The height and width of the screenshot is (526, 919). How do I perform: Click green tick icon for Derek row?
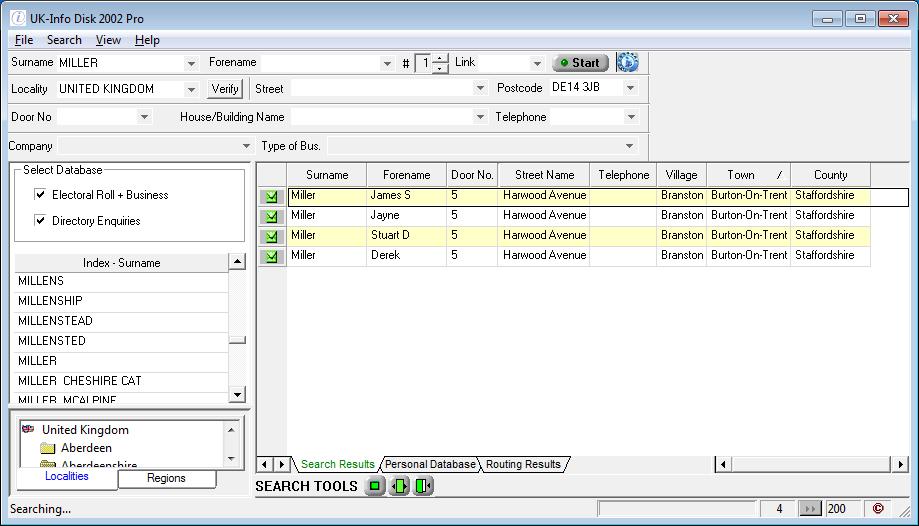click(271, 257)
